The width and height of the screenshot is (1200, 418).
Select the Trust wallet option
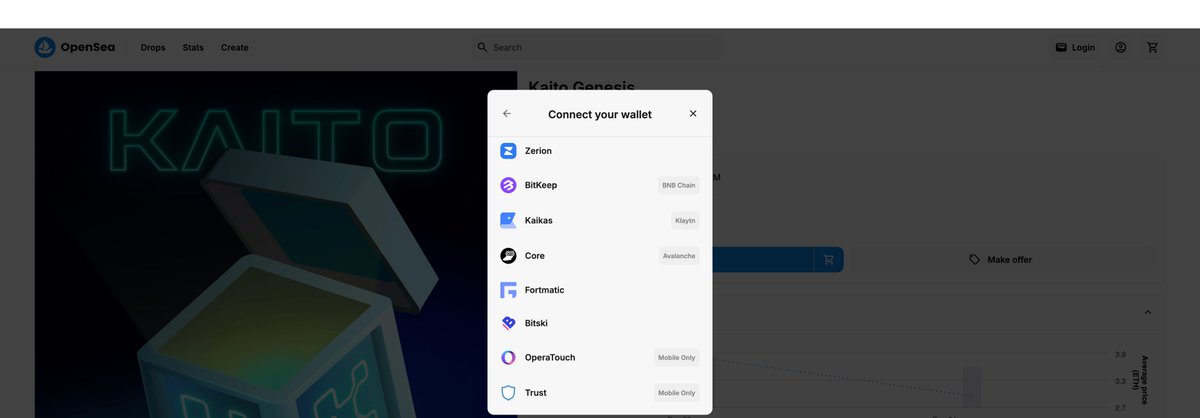click(600, 393)
